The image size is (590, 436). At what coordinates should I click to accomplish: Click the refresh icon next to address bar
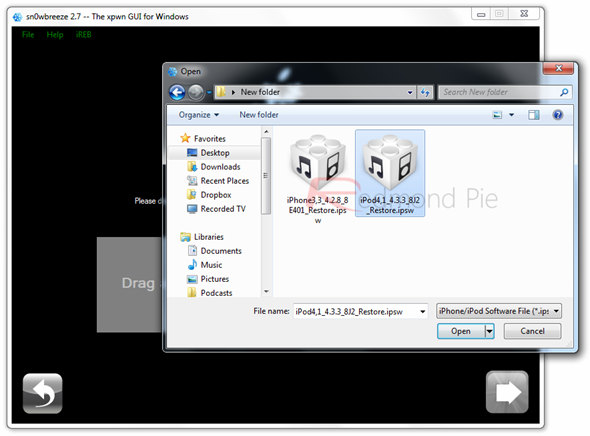point(425,92)
